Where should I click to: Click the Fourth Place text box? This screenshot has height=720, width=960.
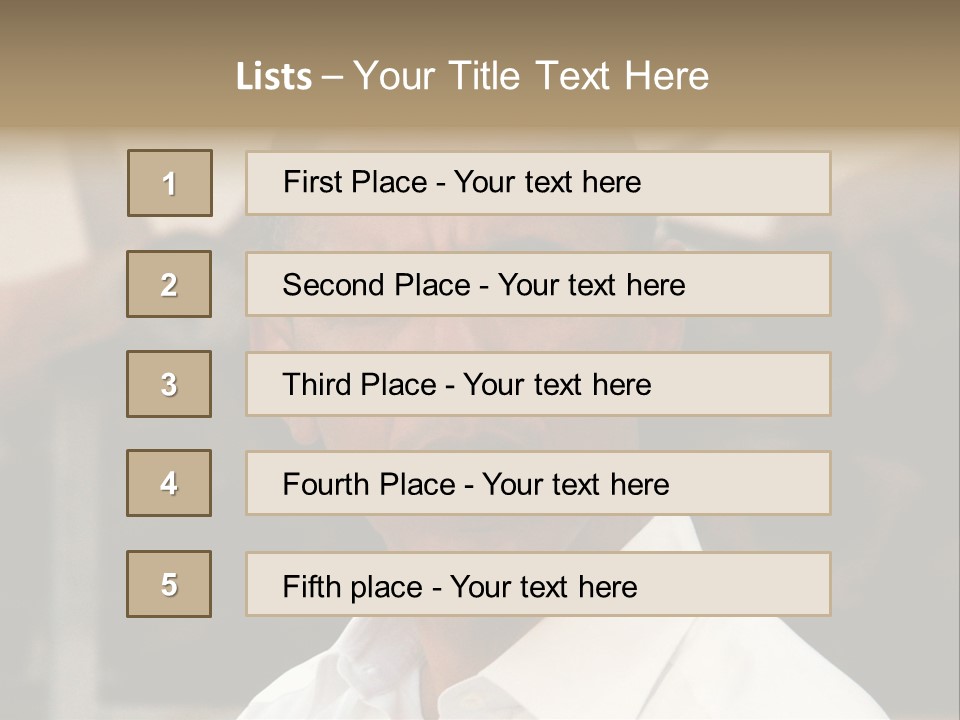coord(538,483)
